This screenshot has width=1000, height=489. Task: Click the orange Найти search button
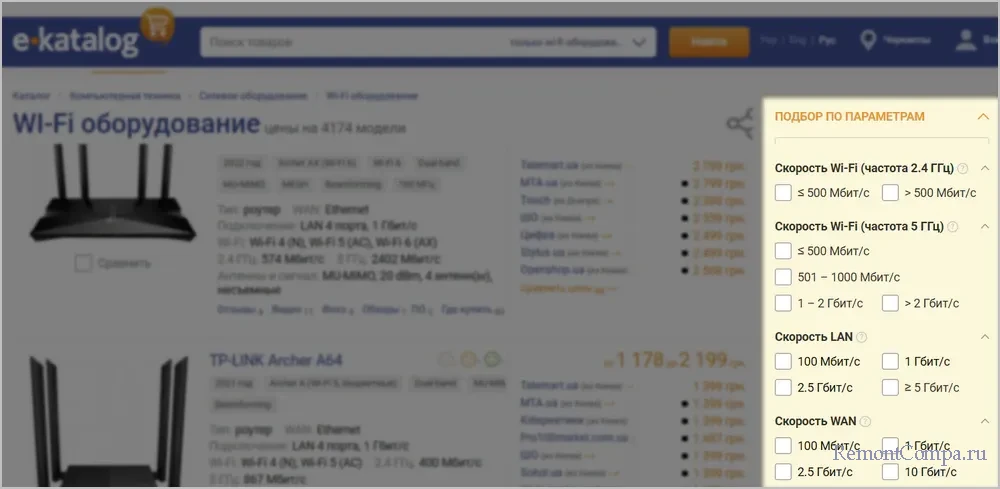(708, 42)
